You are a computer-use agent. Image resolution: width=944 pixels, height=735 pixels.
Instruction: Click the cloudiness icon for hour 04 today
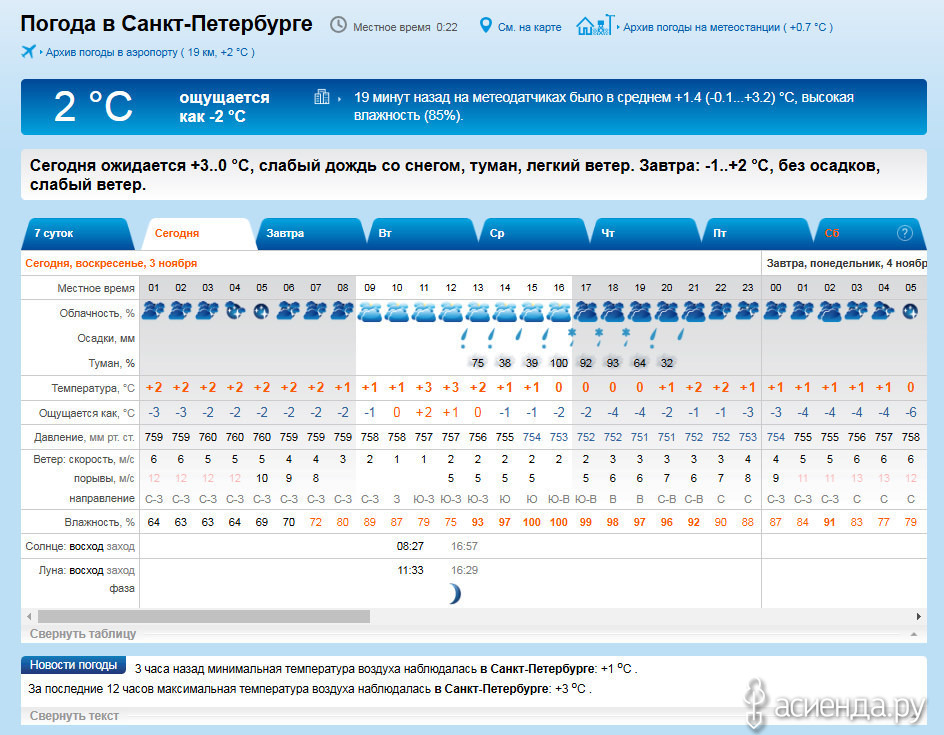pos(235,311)
